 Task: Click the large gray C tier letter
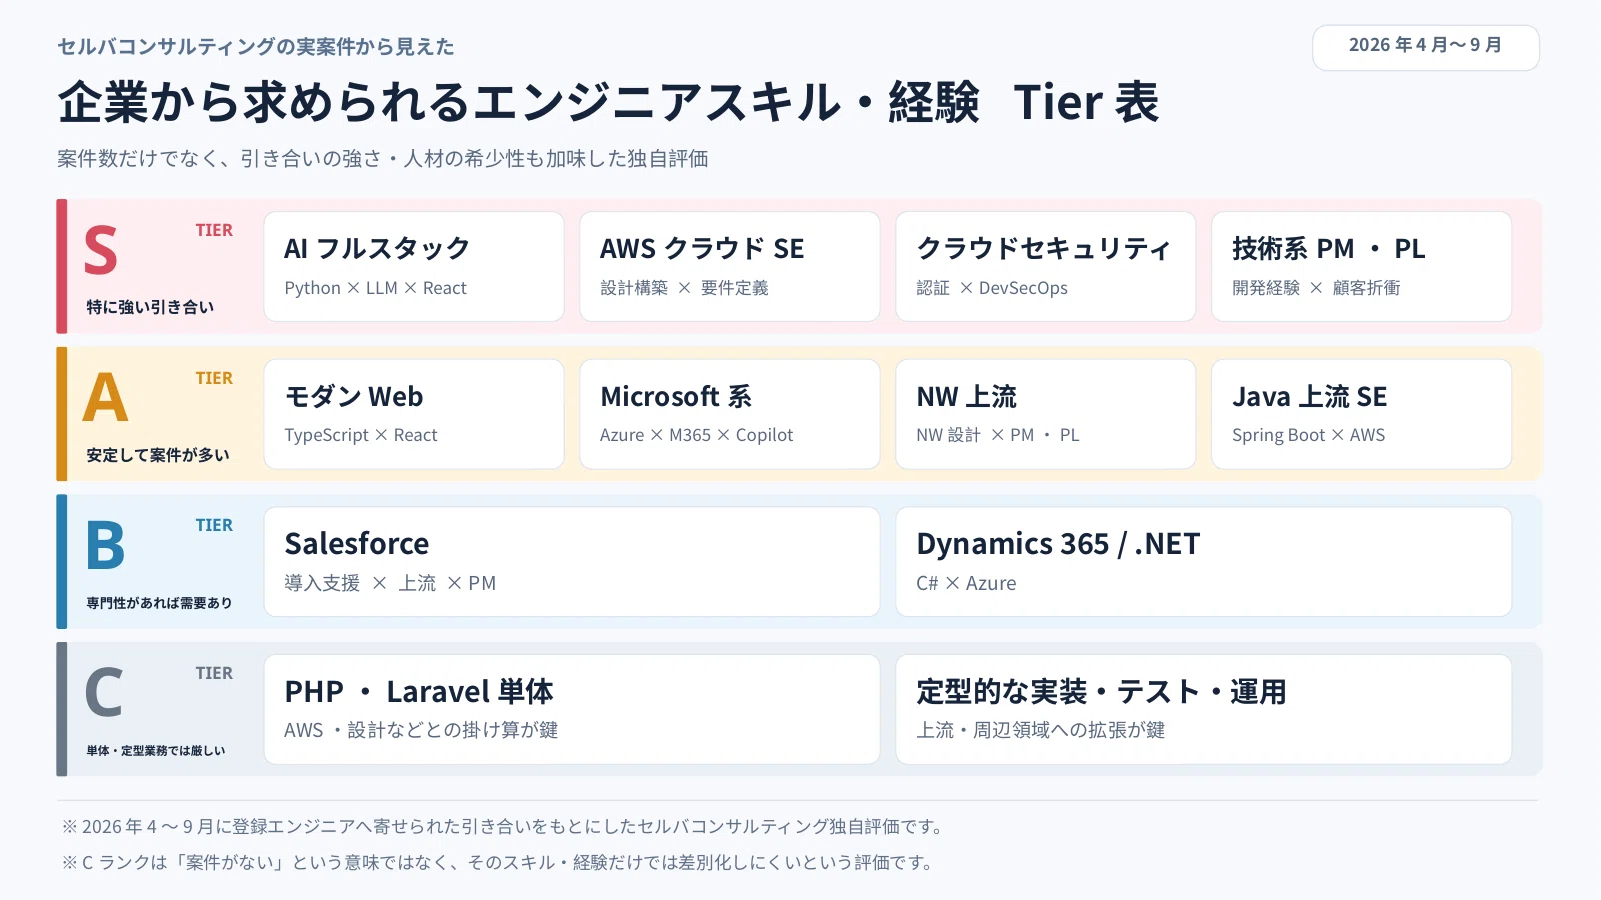click(104, 693)
